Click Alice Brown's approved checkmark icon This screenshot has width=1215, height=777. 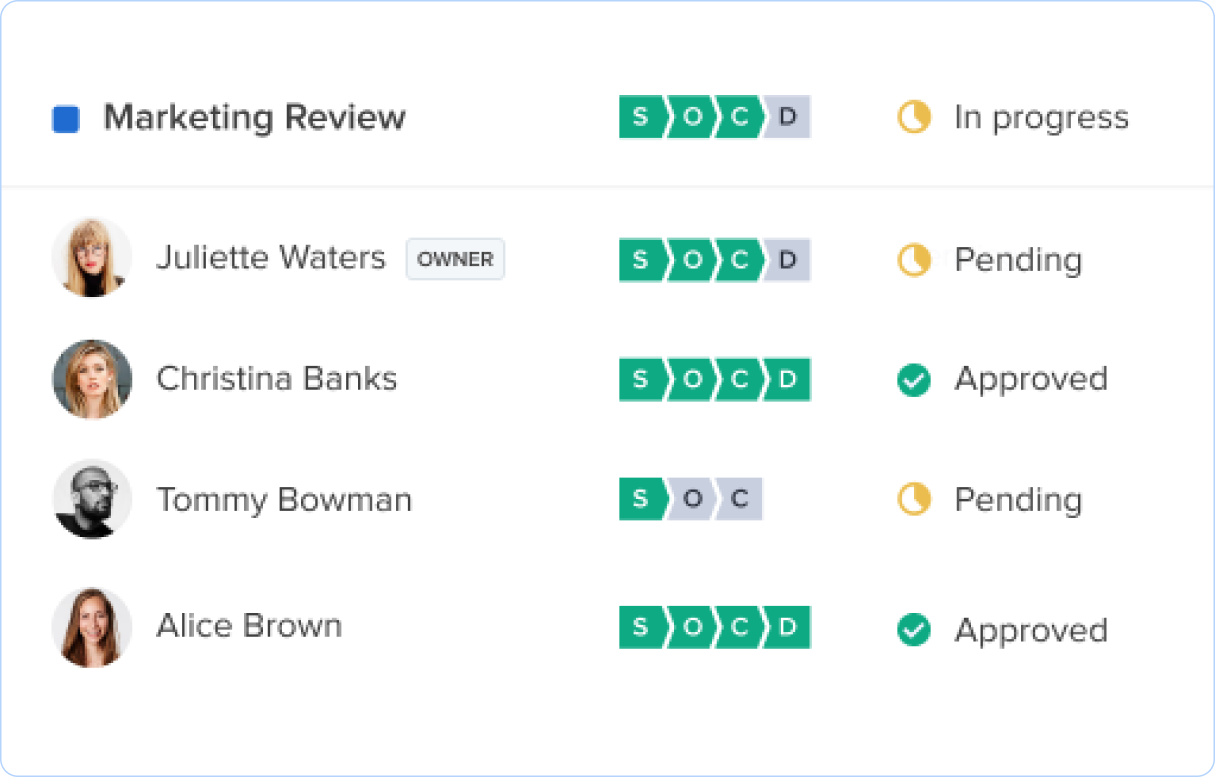914,630
